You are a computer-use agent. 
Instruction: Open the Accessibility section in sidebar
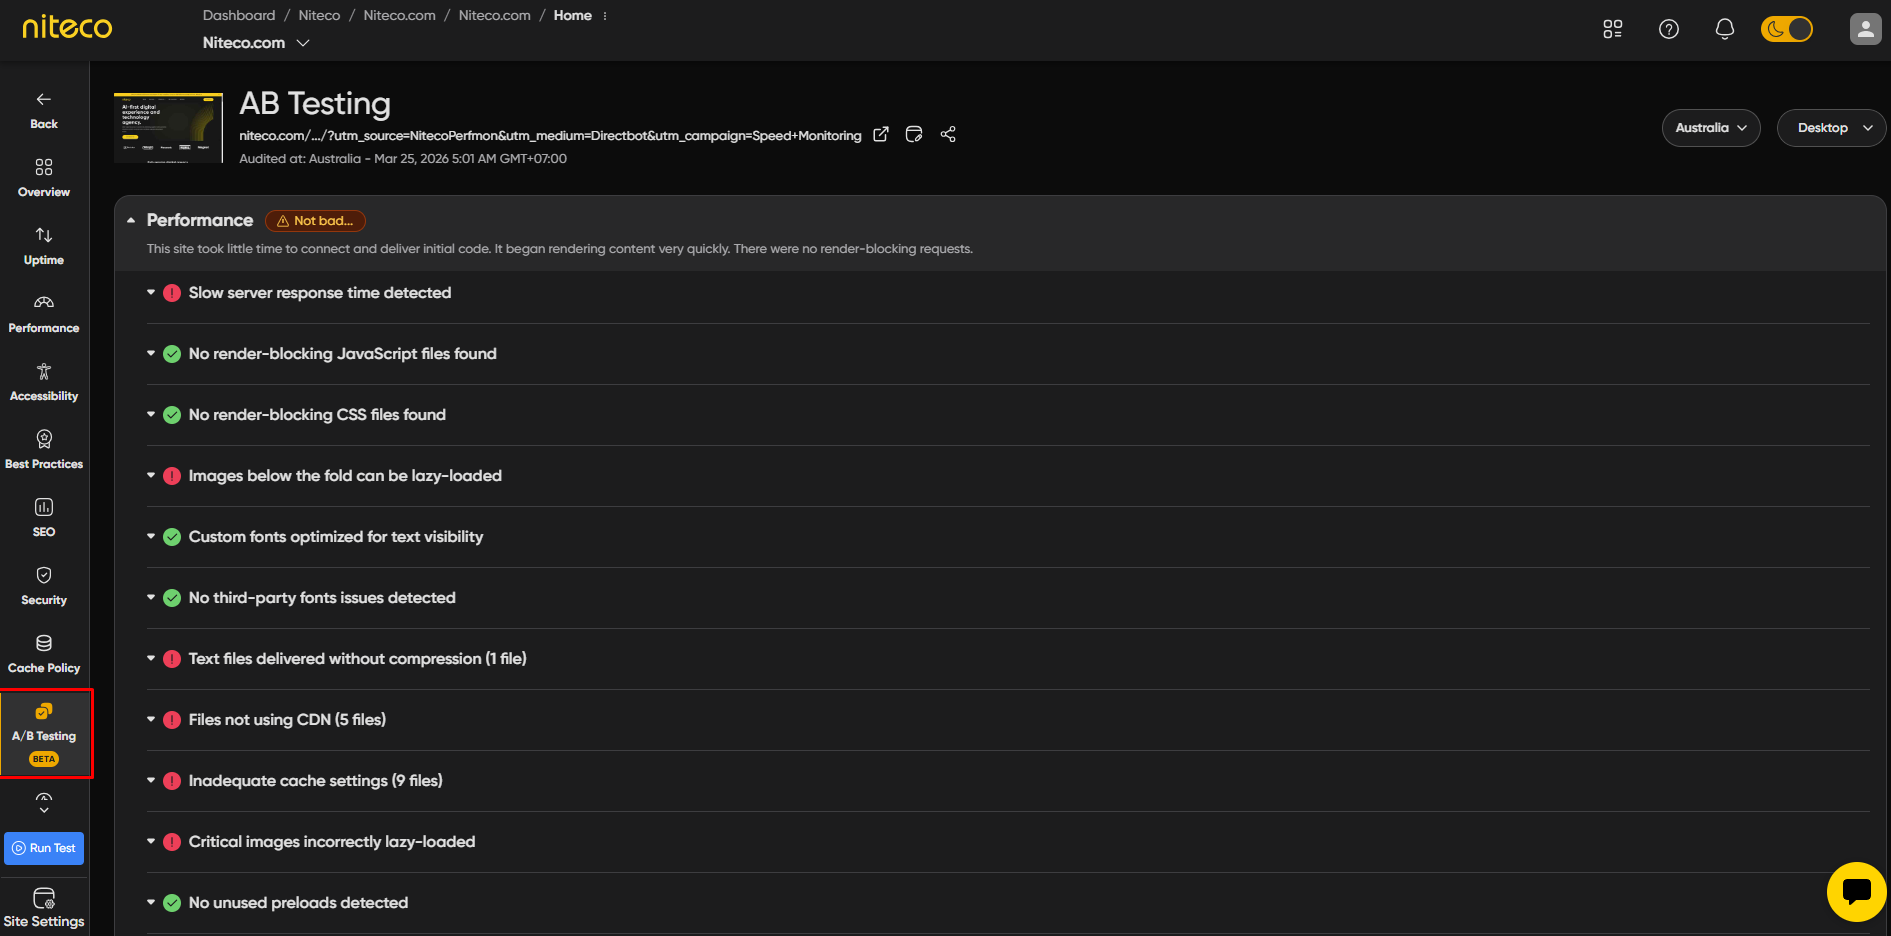tap(44, 382)
